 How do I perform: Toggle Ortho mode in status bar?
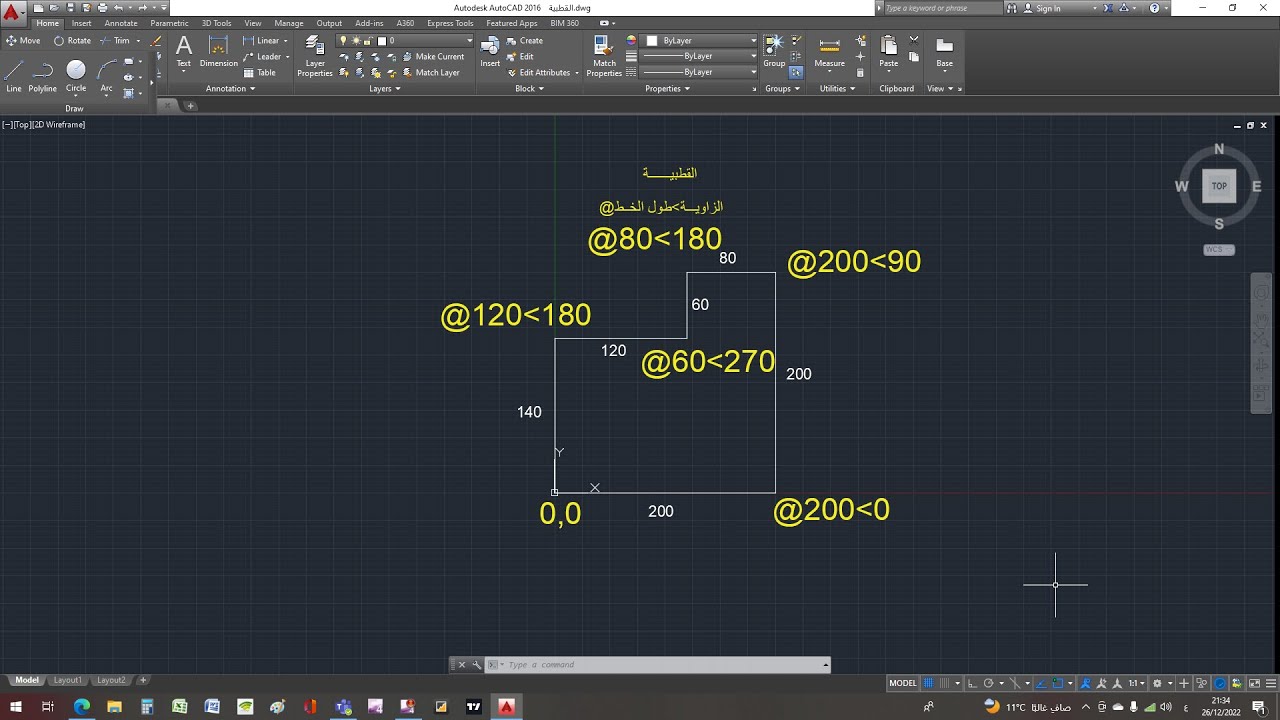coord(972,683)
